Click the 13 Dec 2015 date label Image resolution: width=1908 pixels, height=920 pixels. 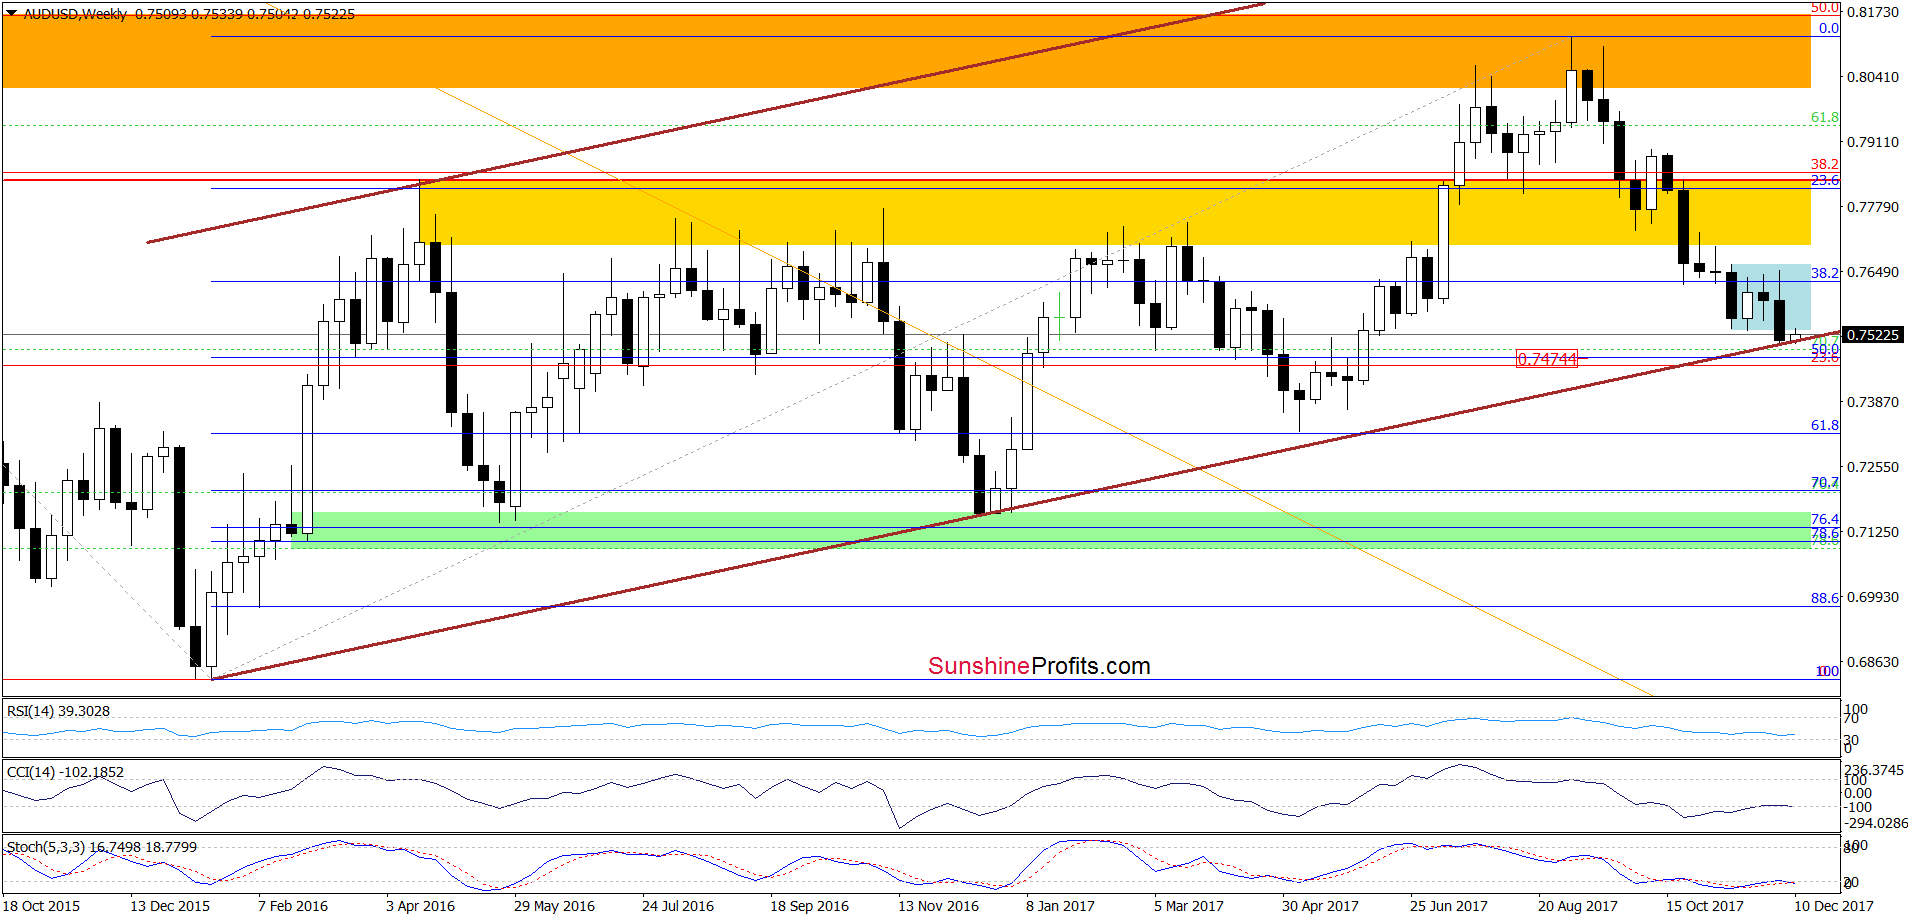(170, 906)
